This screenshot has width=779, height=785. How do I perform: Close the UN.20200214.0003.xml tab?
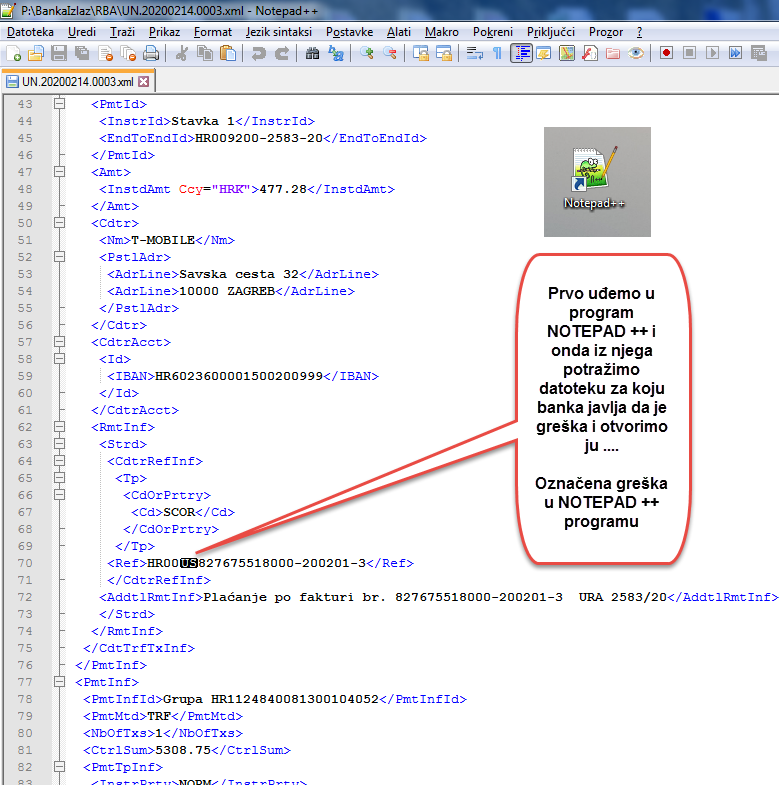[x=144, y=81]
